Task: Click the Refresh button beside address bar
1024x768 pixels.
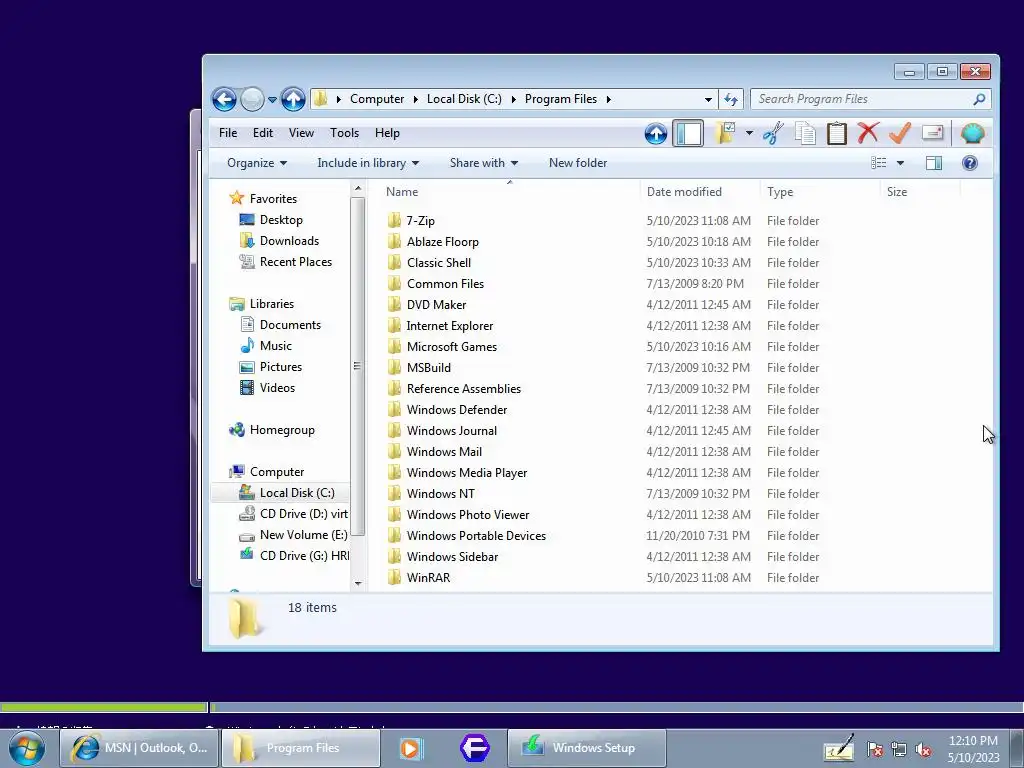Action: coord(731,99)
